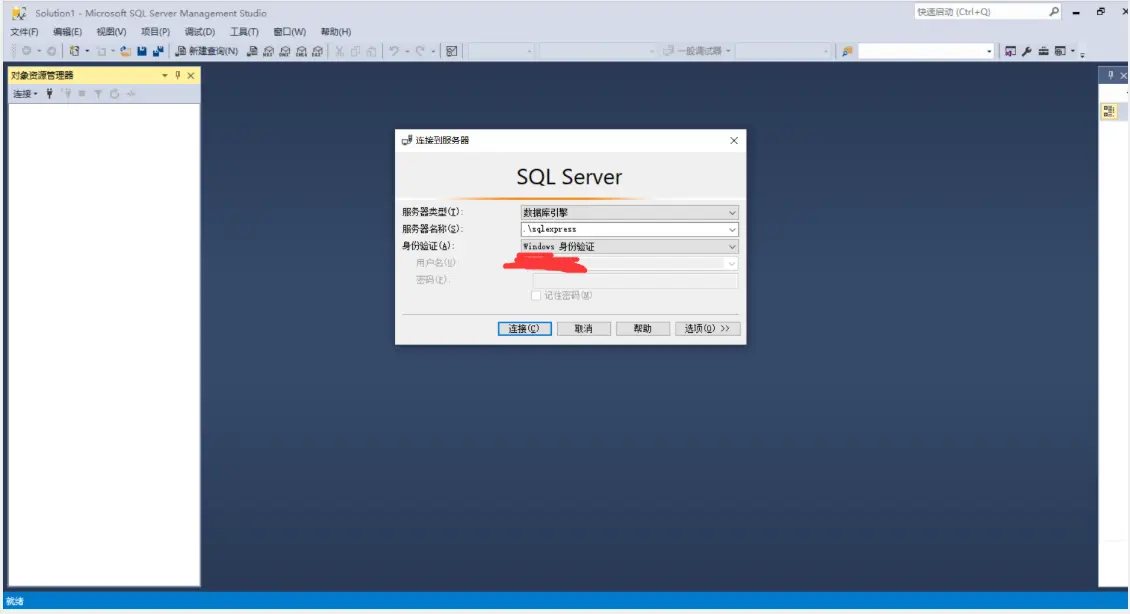Viewport: 1130px width, 614px height.
Task: Toggle the Remember password (记住密码) checkbox
Action: [536, 295]
